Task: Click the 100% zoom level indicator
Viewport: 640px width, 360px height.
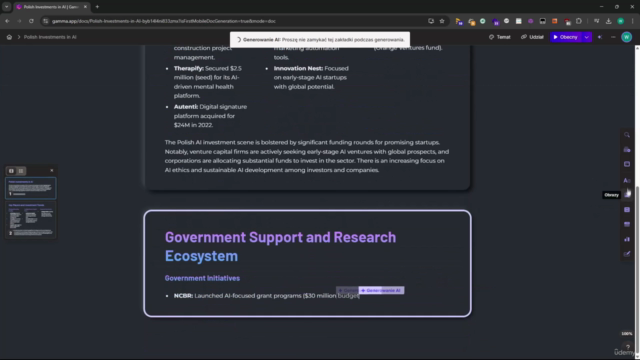Action: pyautogui.click(x=627, y=333)
